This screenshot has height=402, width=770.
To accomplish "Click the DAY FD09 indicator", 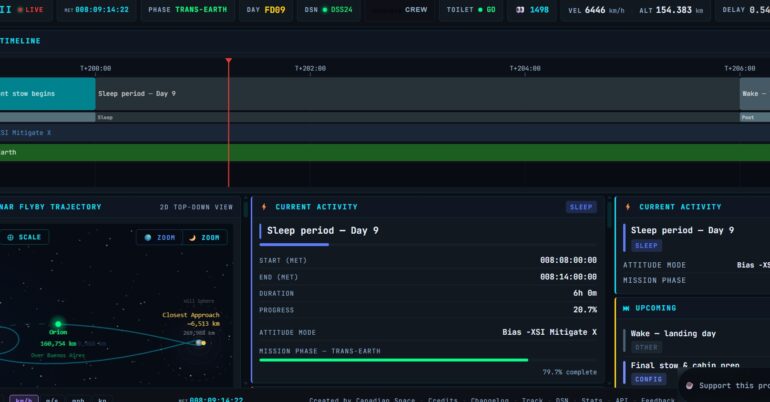I will (265, 9).
